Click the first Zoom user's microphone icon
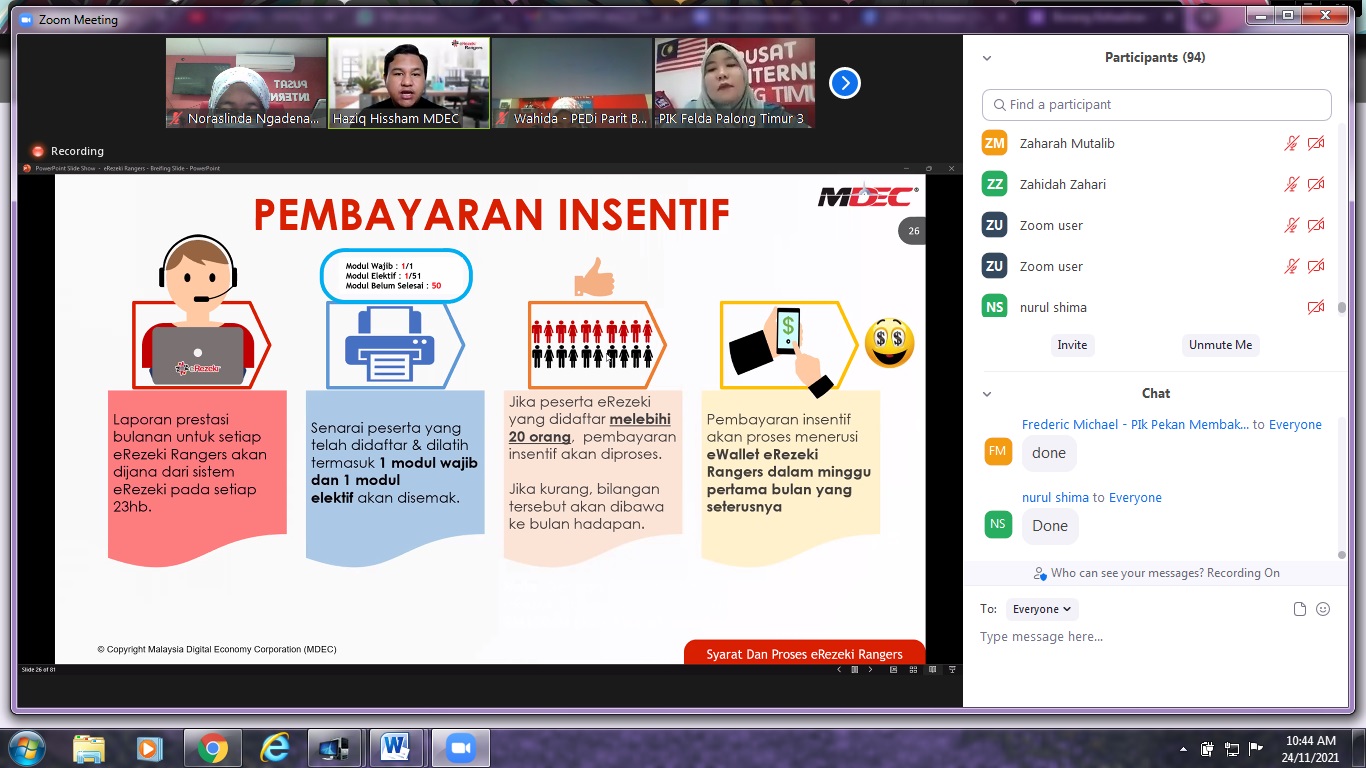This screenshot has height=768, width=1366. (x=1292, y=225)
